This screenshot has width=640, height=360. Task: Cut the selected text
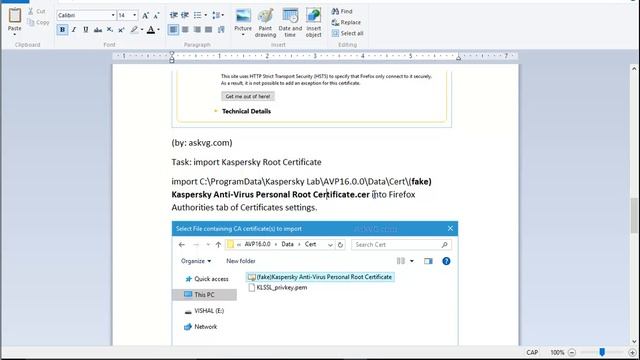[37, 11]
